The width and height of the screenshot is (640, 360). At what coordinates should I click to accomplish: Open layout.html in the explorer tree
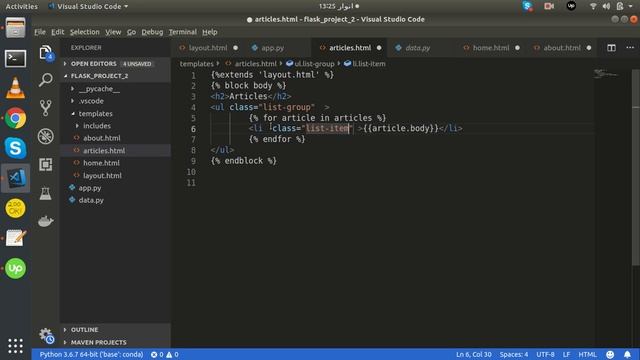click(x=115, y=176)
